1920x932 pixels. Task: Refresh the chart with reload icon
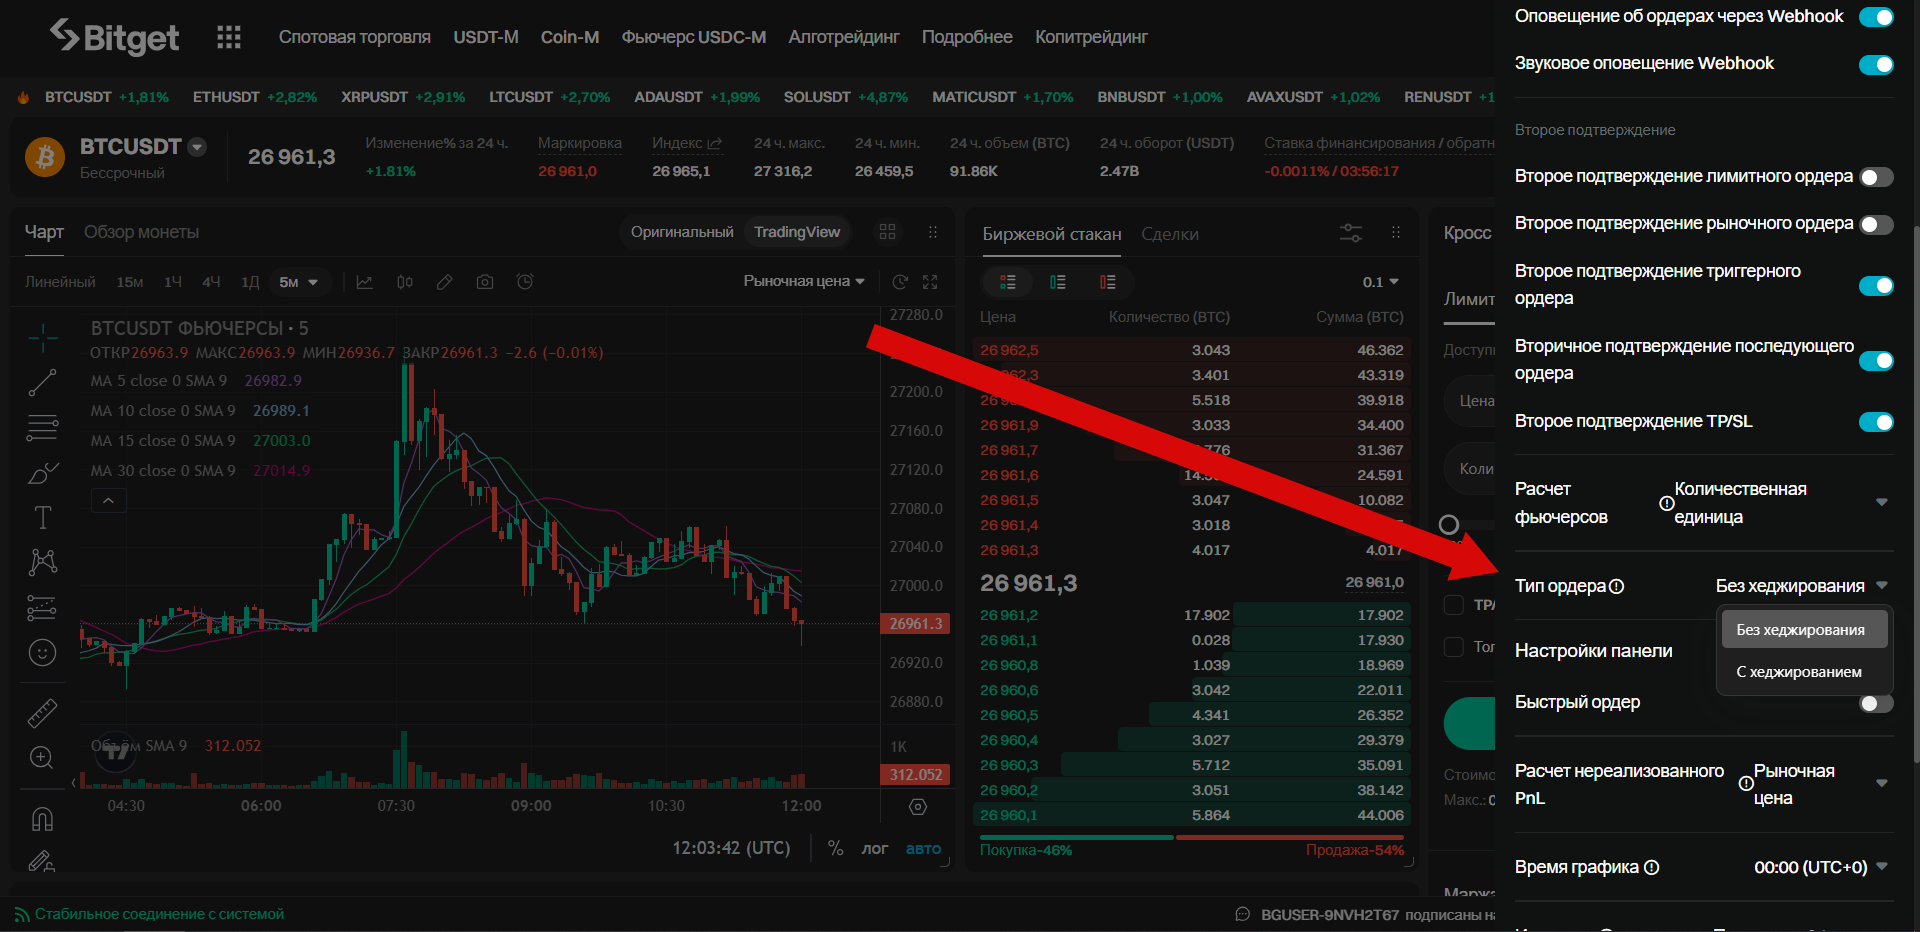[x=900, y=282]
